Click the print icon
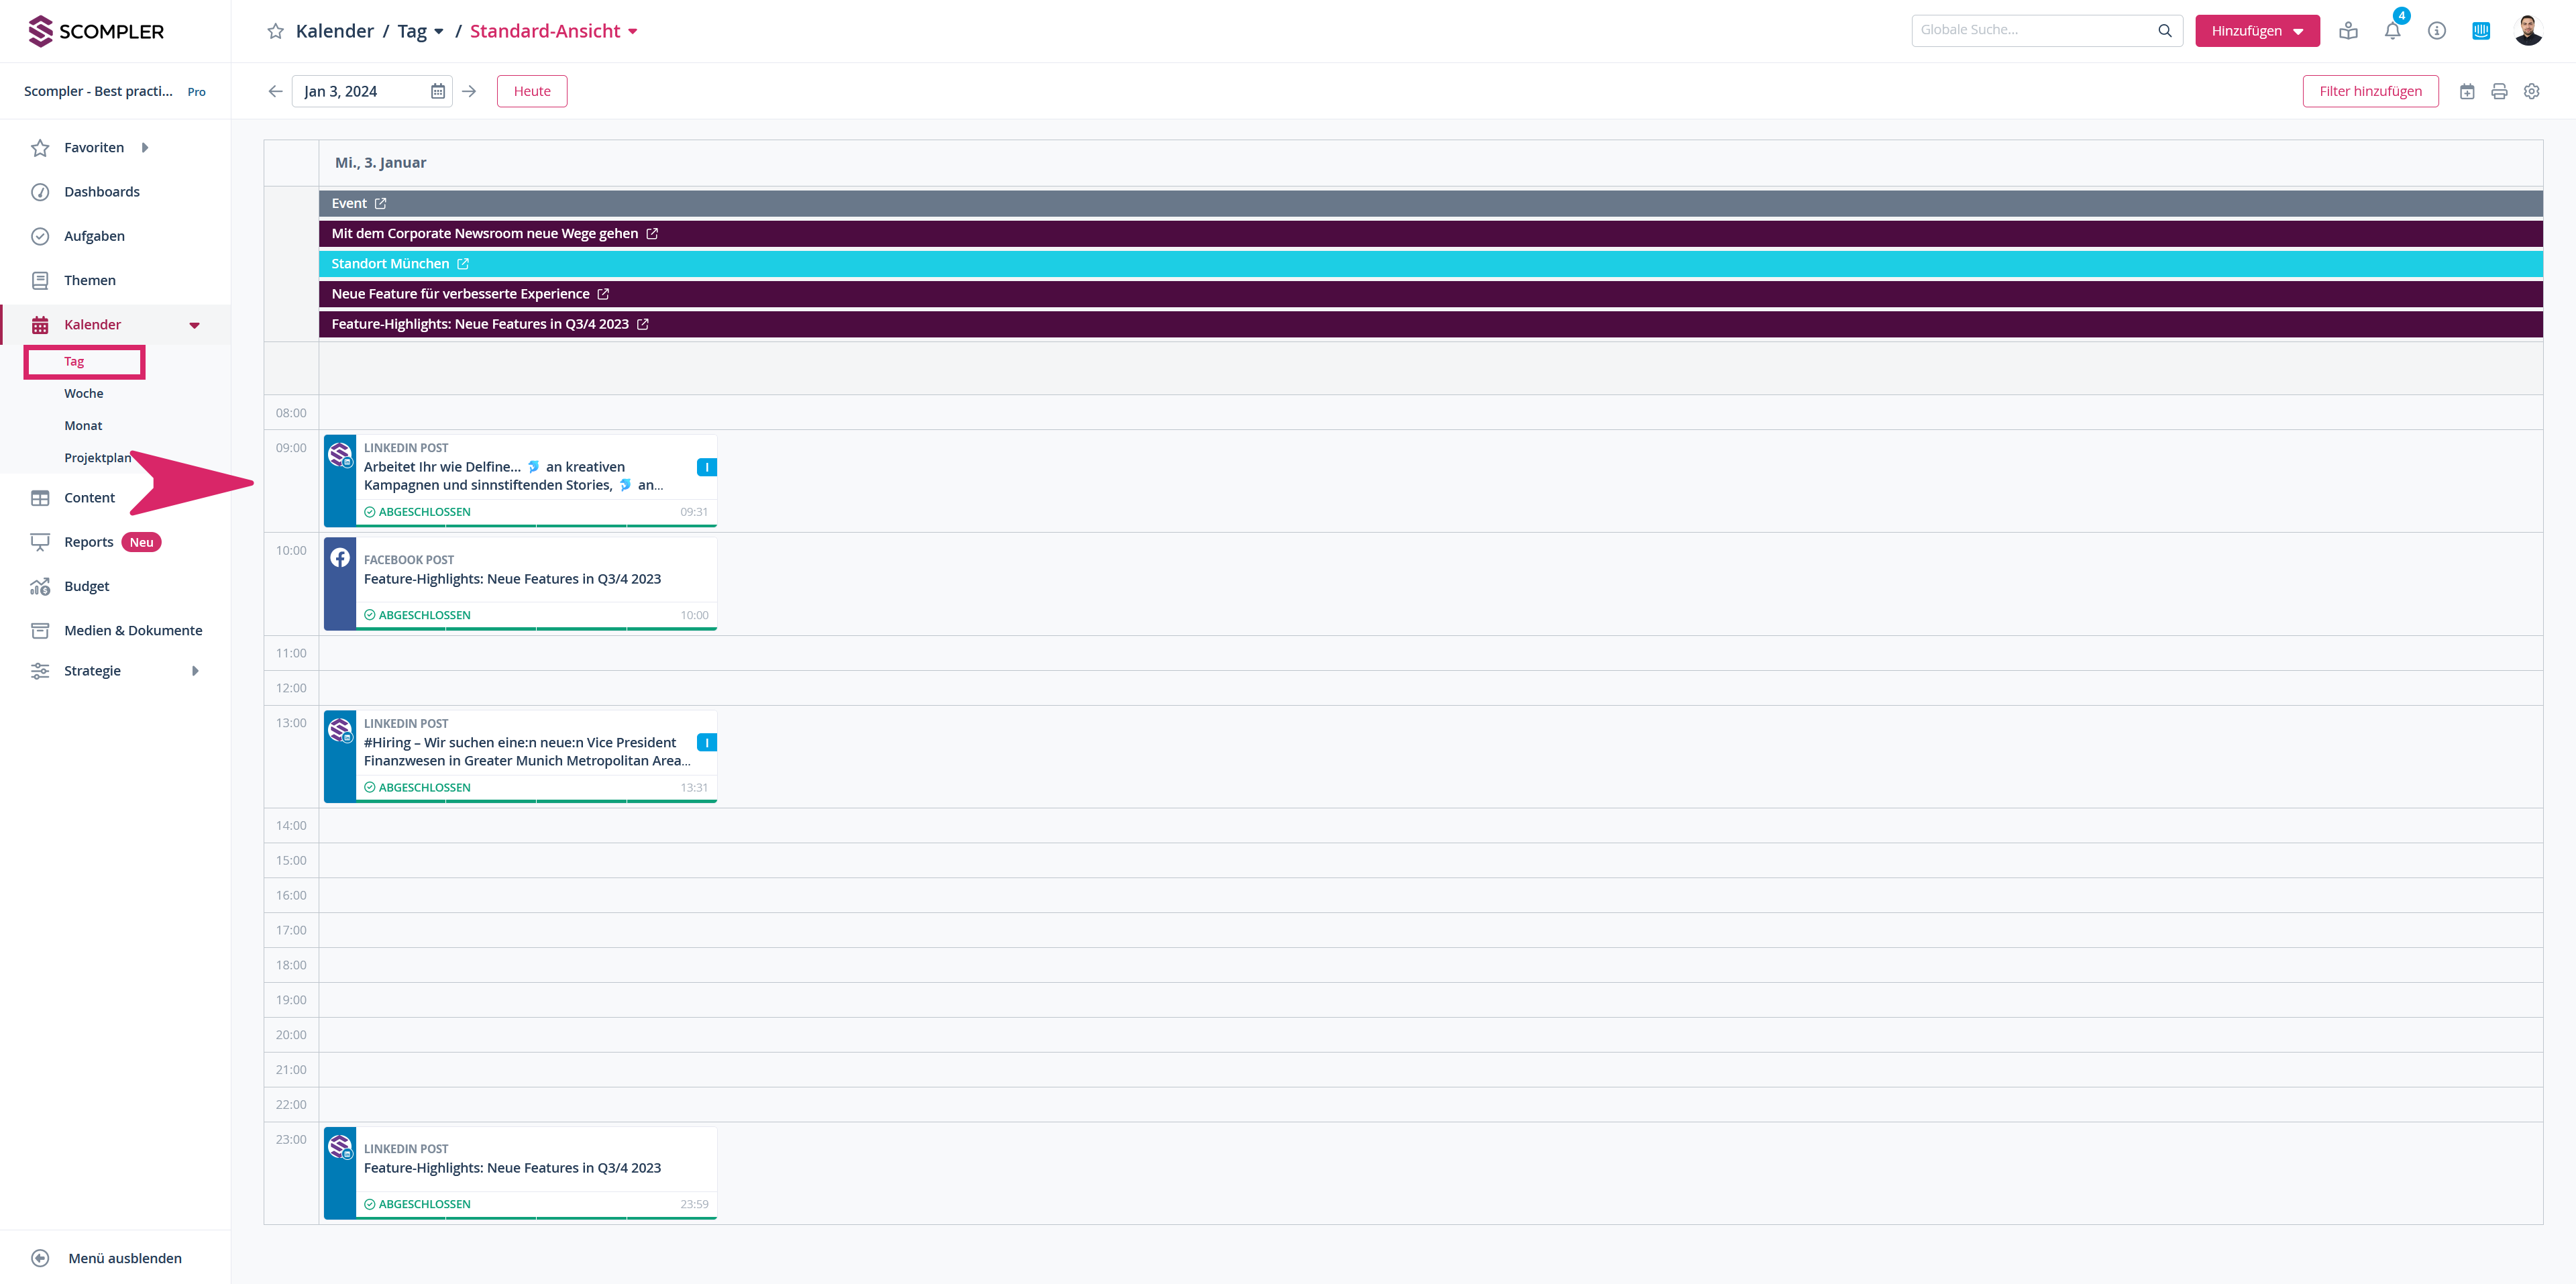This screenshot has height=1284, width=2576. tap(2499, 91)
